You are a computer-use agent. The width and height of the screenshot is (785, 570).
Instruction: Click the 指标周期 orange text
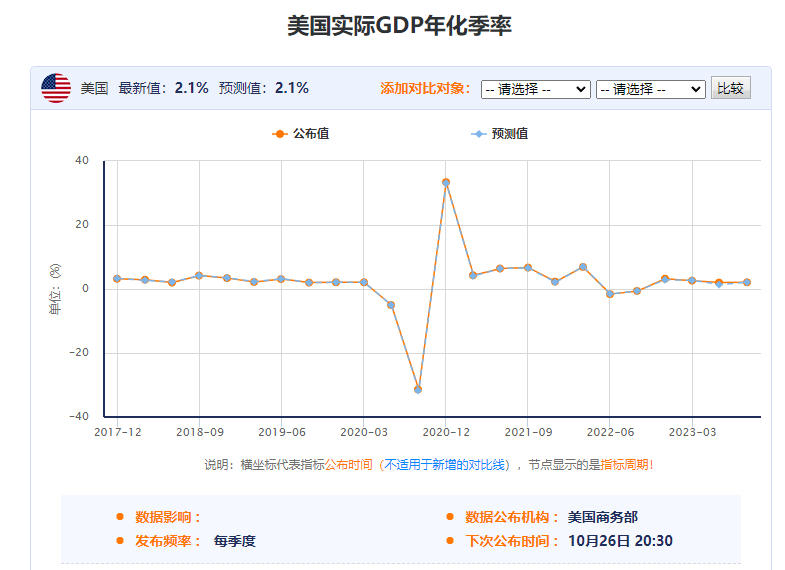[x=624, y=465]
